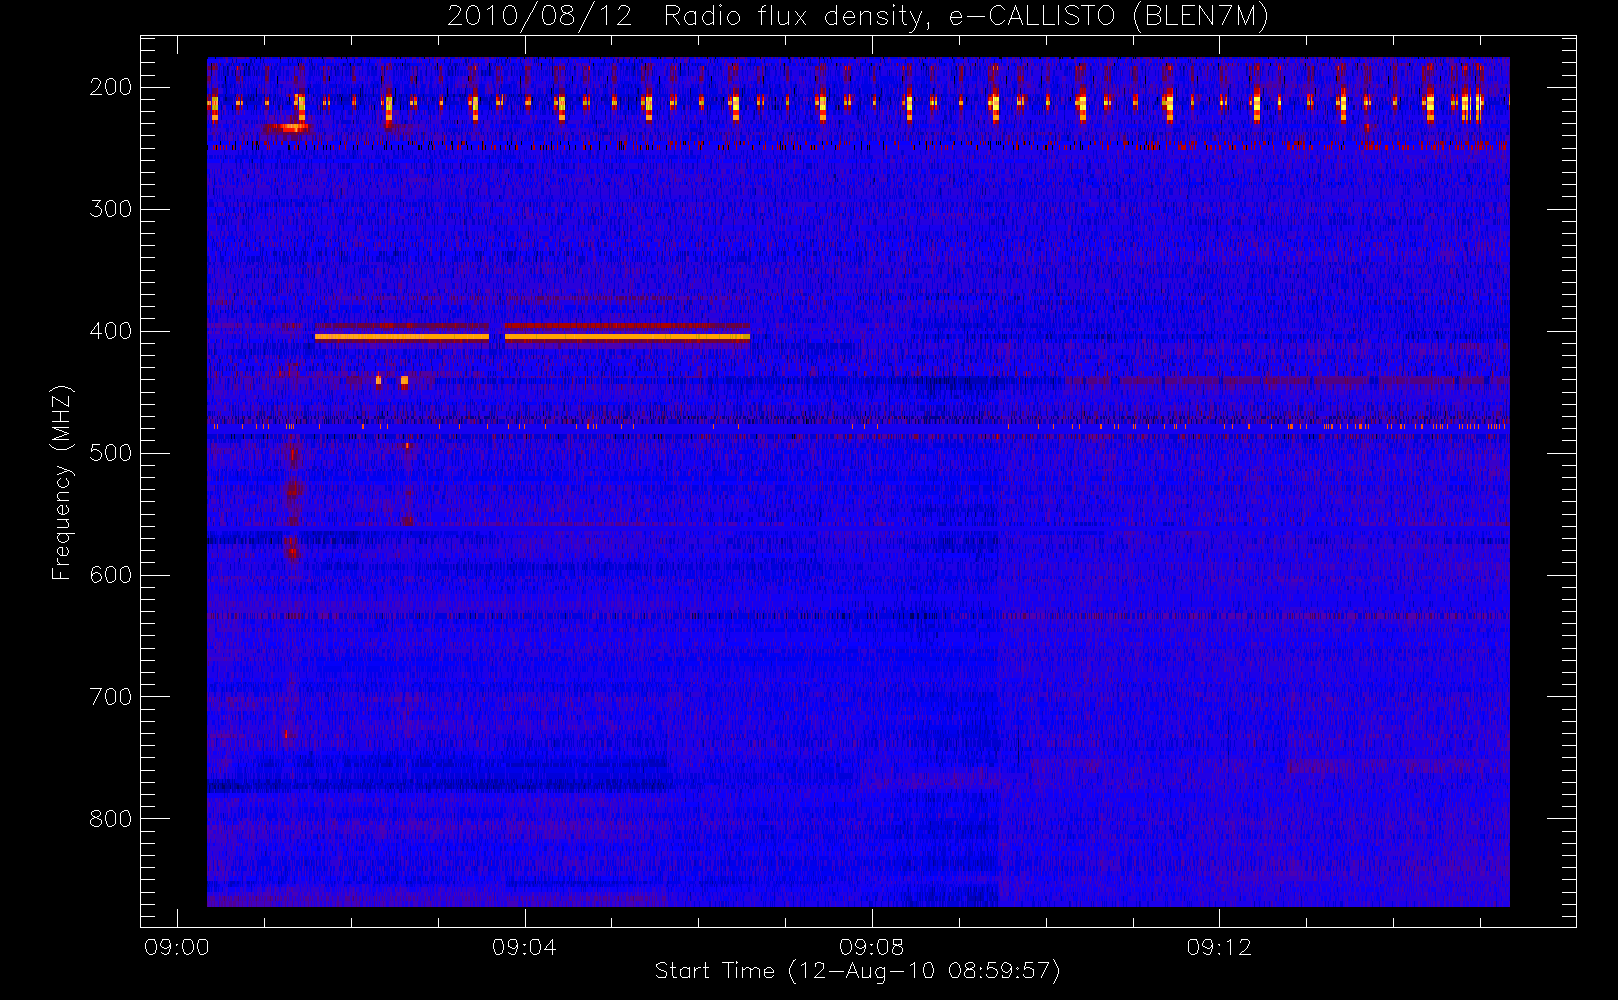Click the longer yellow emission band near 400 MHz

(x=627, y=337)
